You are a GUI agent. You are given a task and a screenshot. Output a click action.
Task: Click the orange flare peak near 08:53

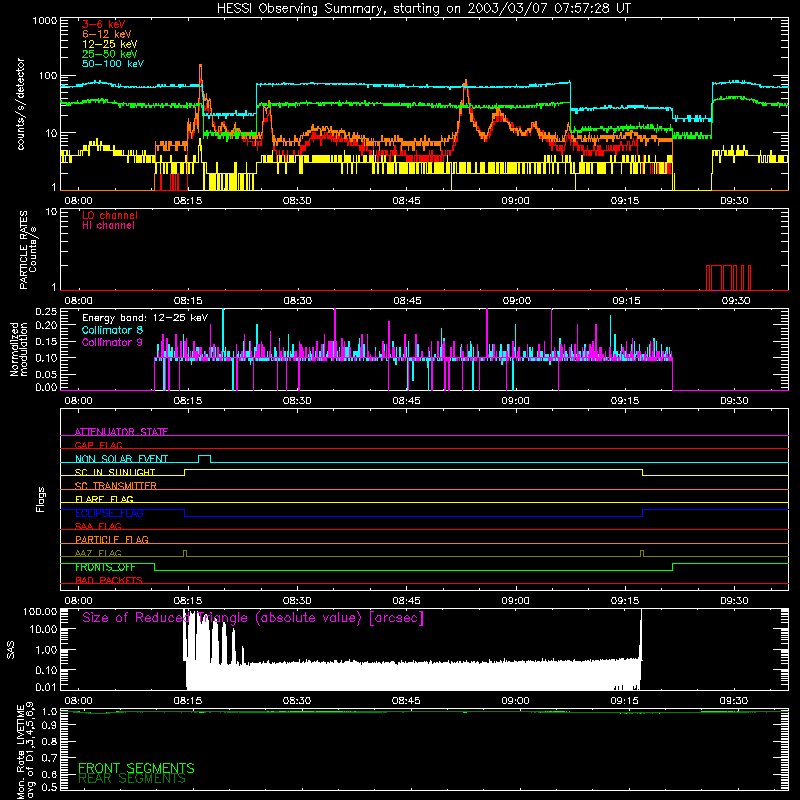pos(465,82)
